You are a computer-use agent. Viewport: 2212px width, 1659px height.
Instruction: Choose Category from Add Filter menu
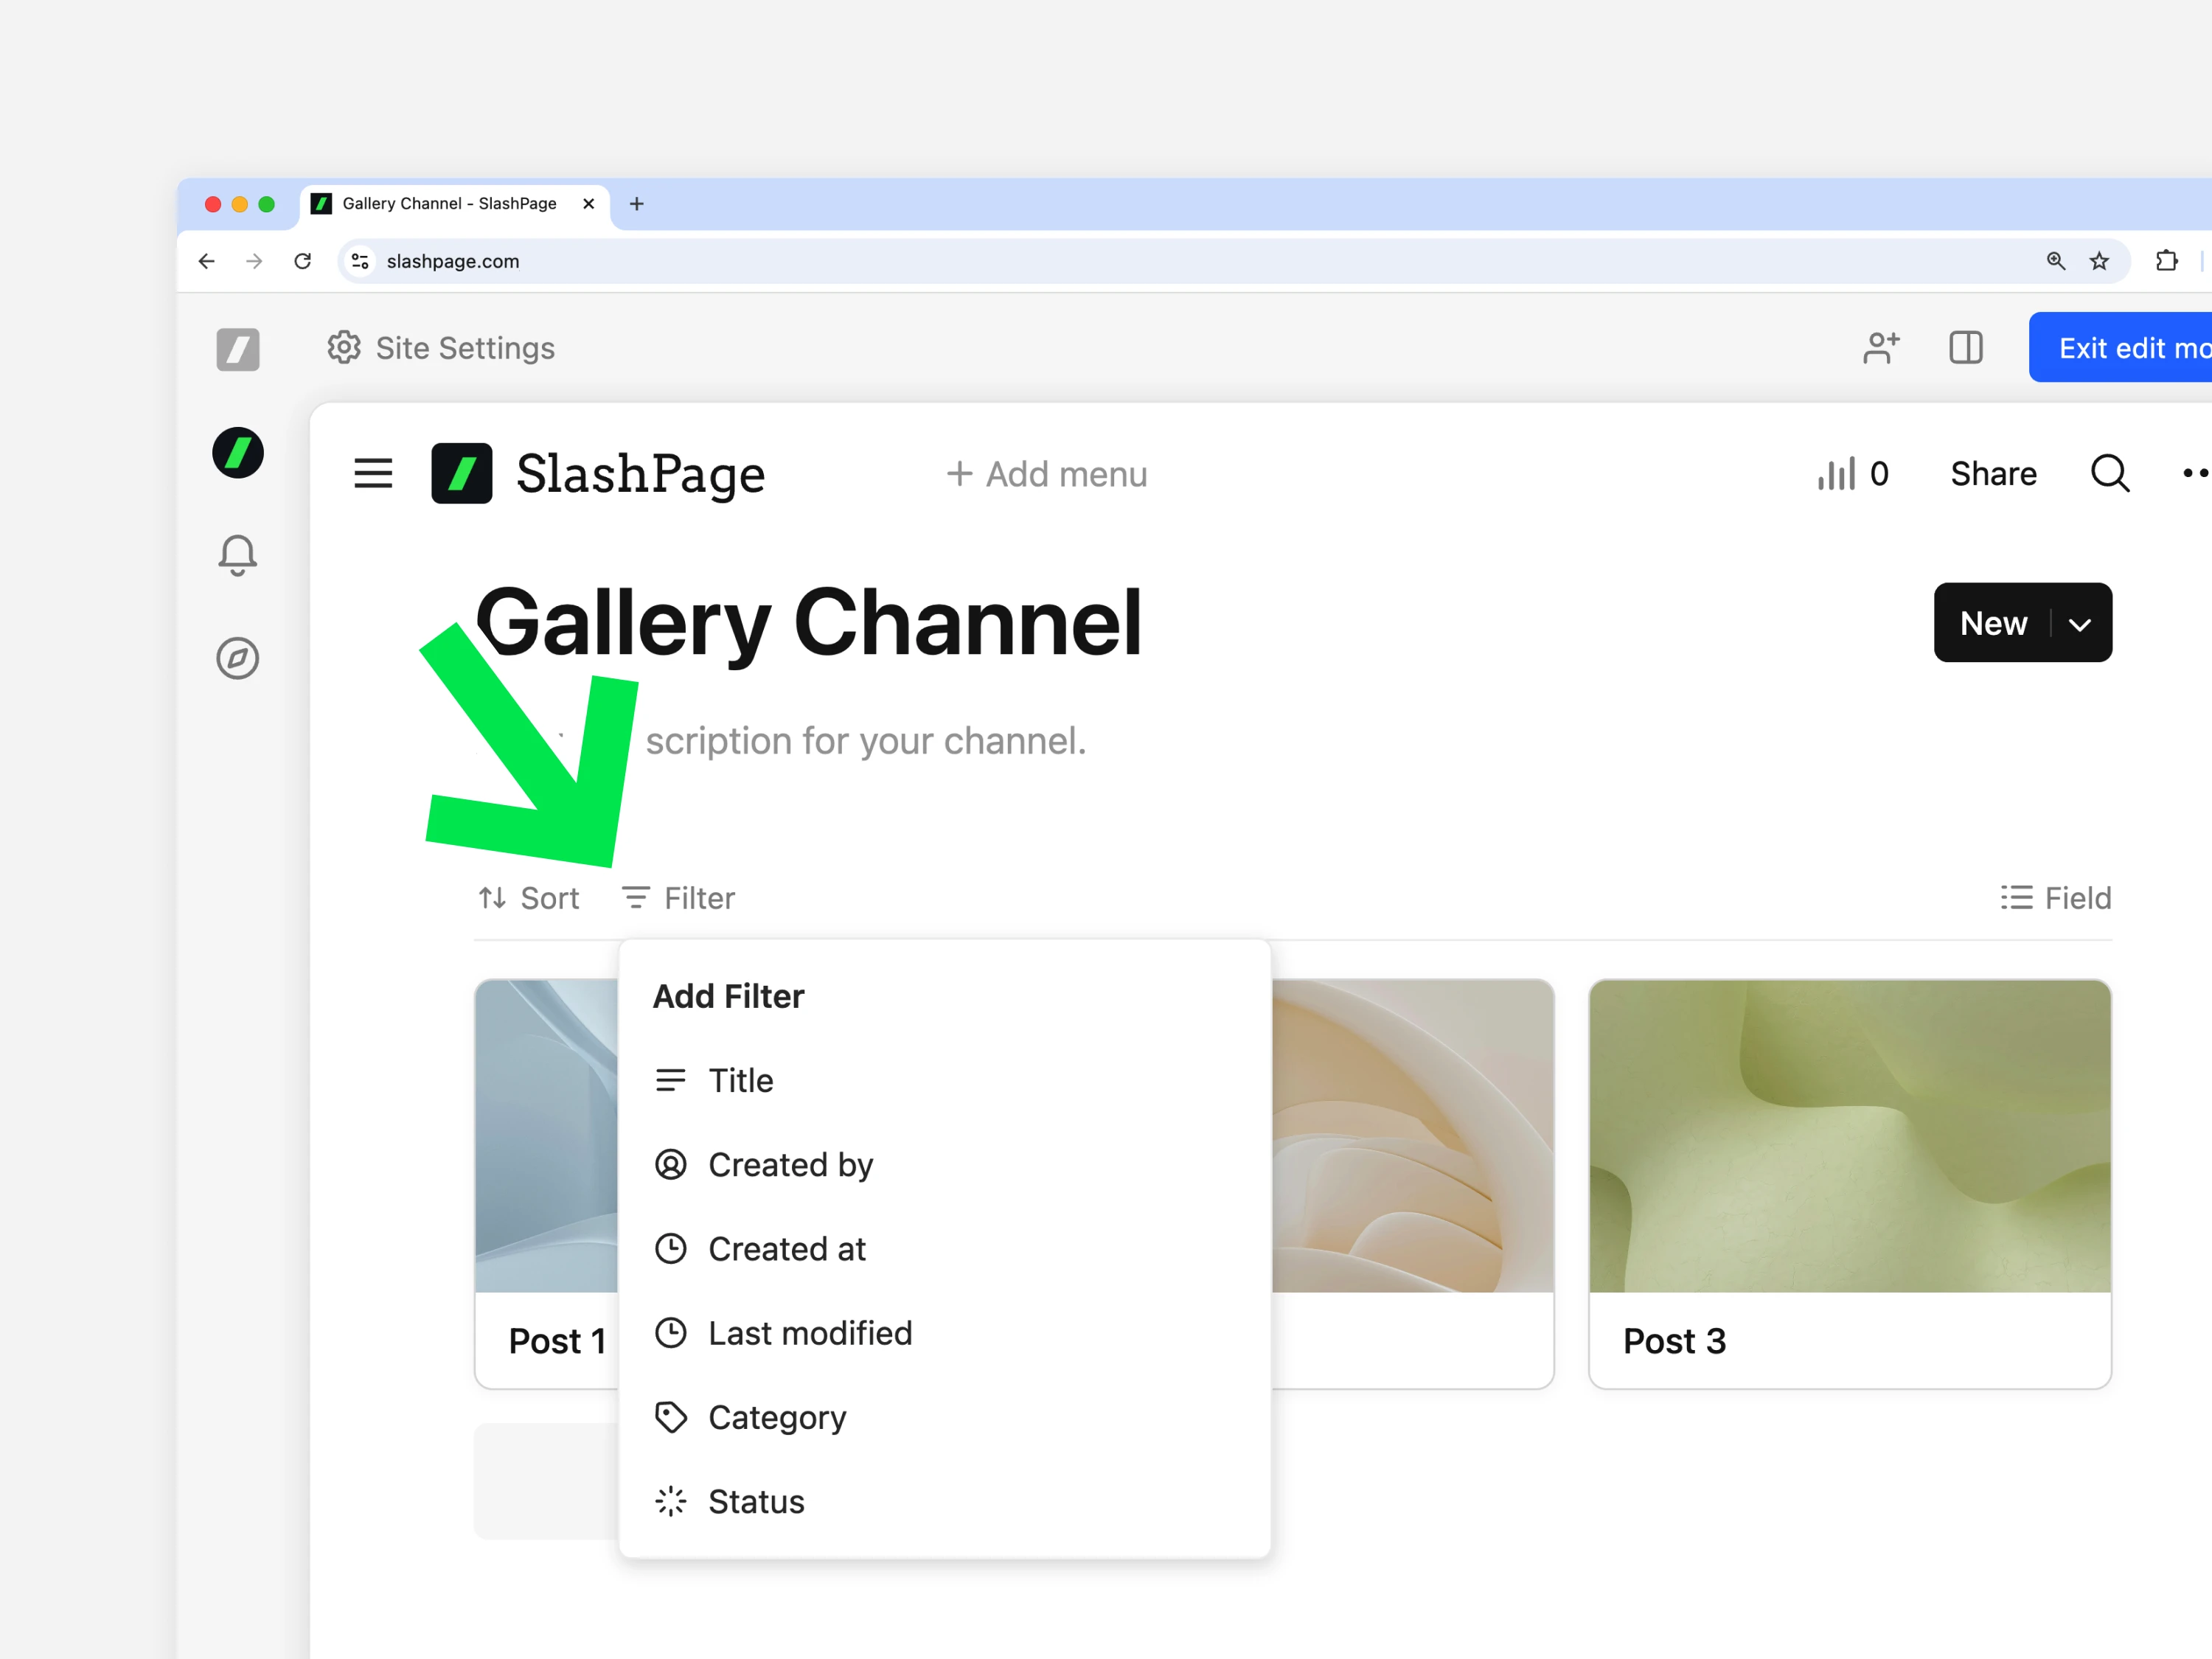777,1417
